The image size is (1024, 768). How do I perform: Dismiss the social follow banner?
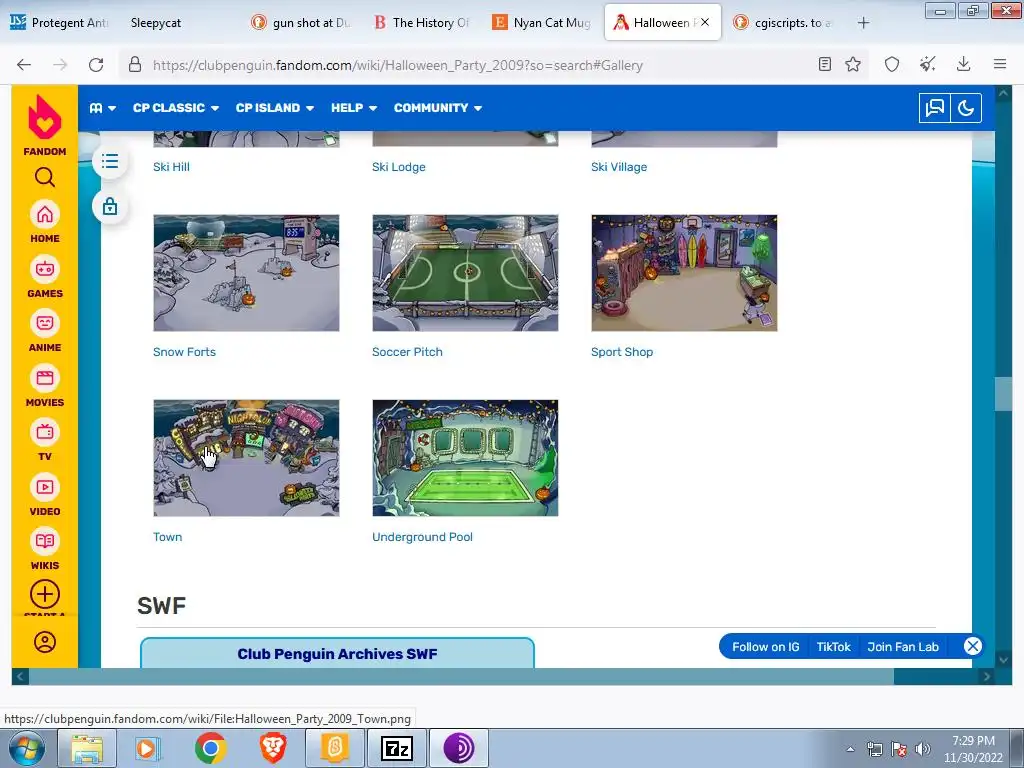972,646
